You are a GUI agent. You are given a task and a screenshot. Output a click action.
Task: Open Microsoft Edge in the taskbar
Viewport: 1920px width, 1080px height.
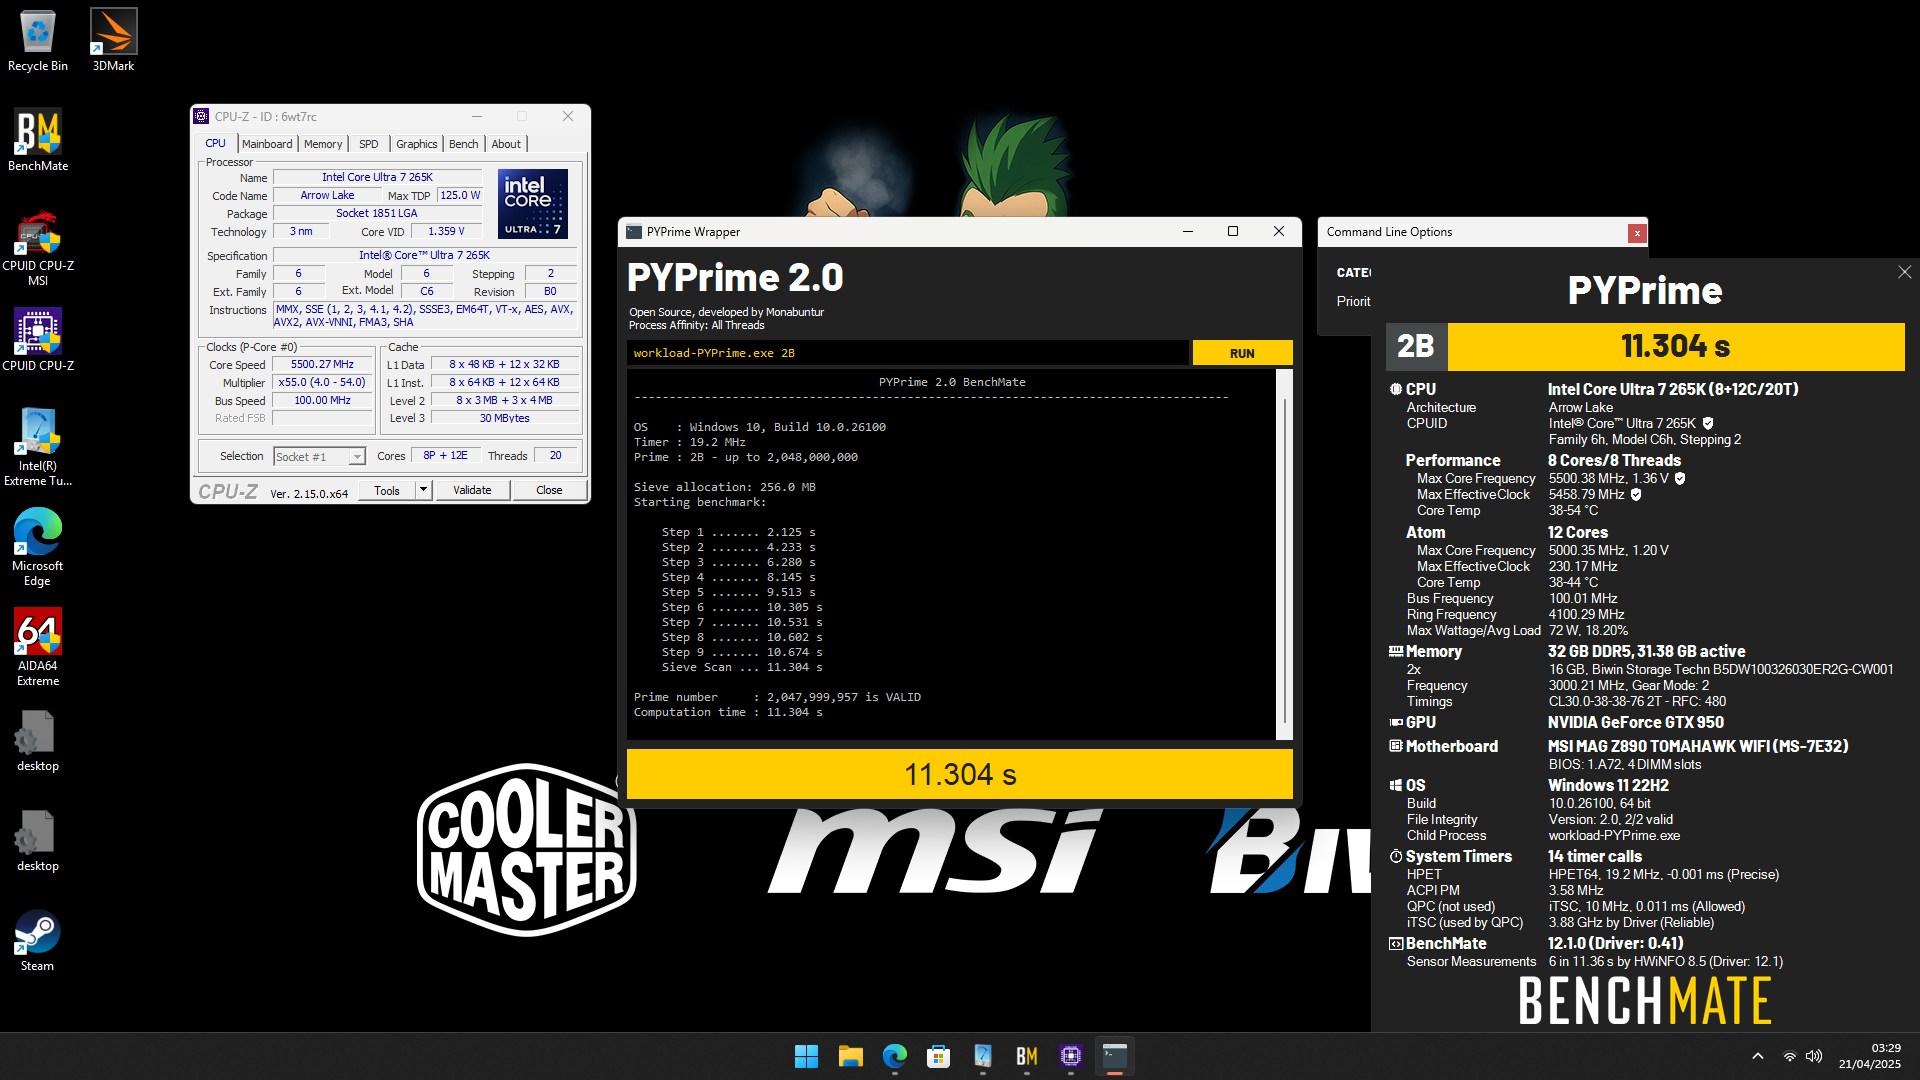coord(895,1056)
